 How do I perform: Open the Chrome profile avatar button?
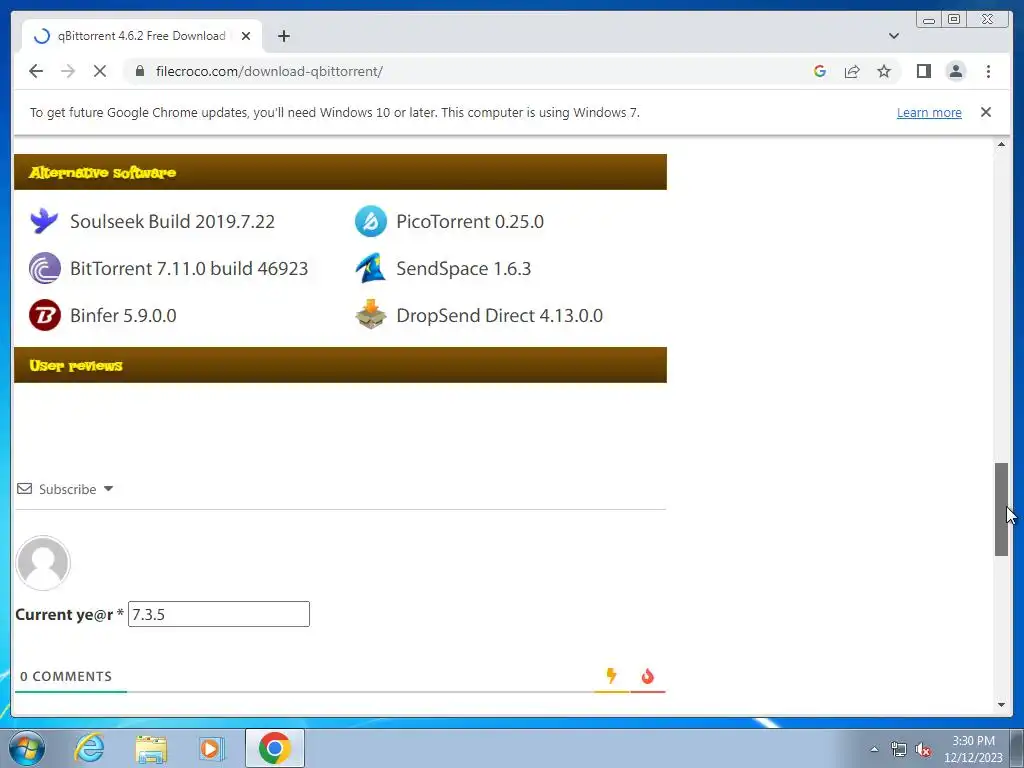(x=955, y=71)
